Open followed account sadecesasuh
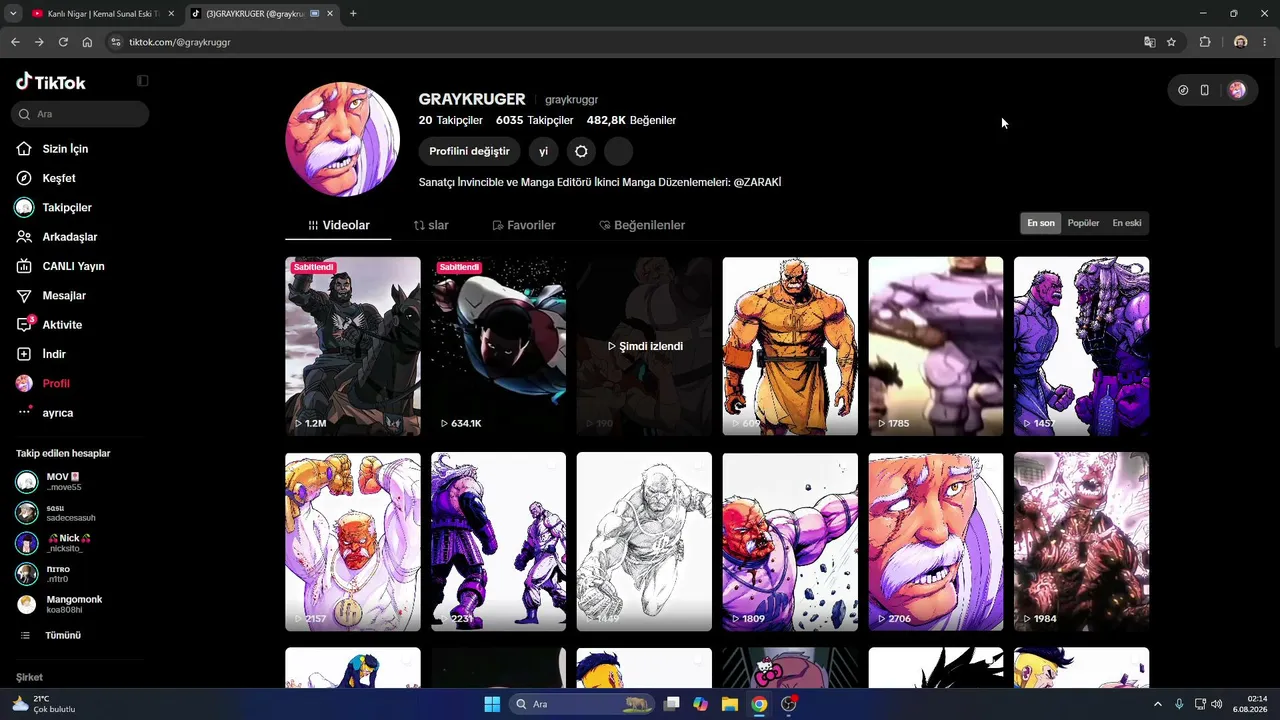The image size is (1280, 720). pos(70,513)
